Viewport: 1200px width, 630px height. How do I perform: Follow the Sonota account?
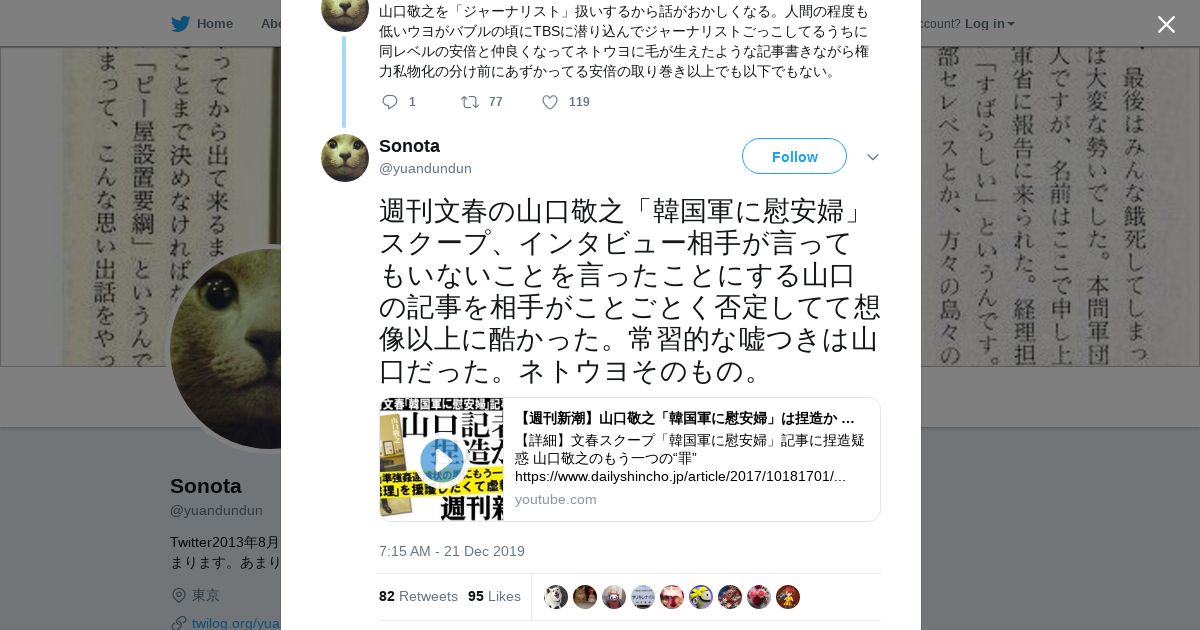click(794, 157)
